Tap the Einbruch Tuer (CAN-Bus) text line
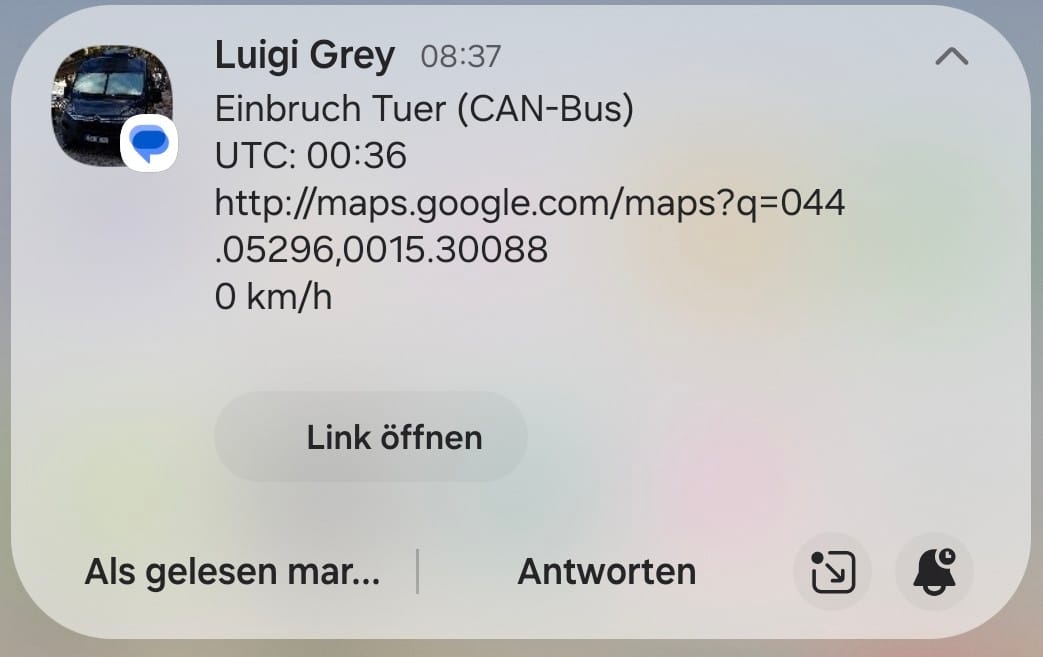The image size is (1043, 657). tap(424, 108)
